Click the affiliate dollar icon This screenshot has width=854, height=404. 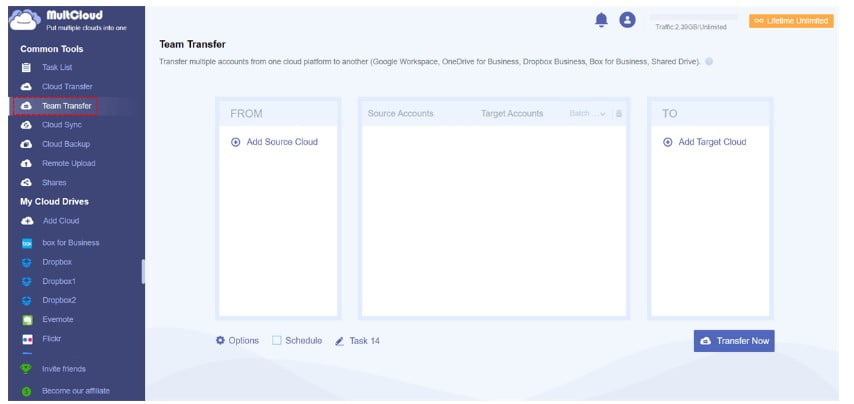26,391
